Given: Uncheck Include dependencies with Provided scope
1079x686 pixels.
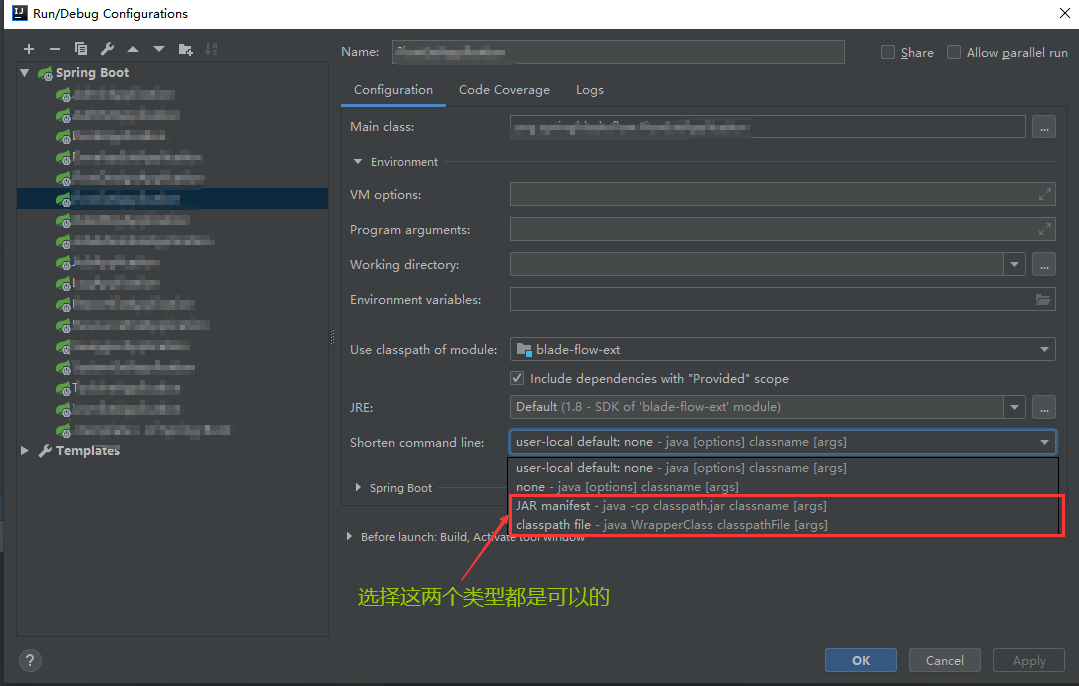Looking at the screenshot, I should (x=517, y=378).
